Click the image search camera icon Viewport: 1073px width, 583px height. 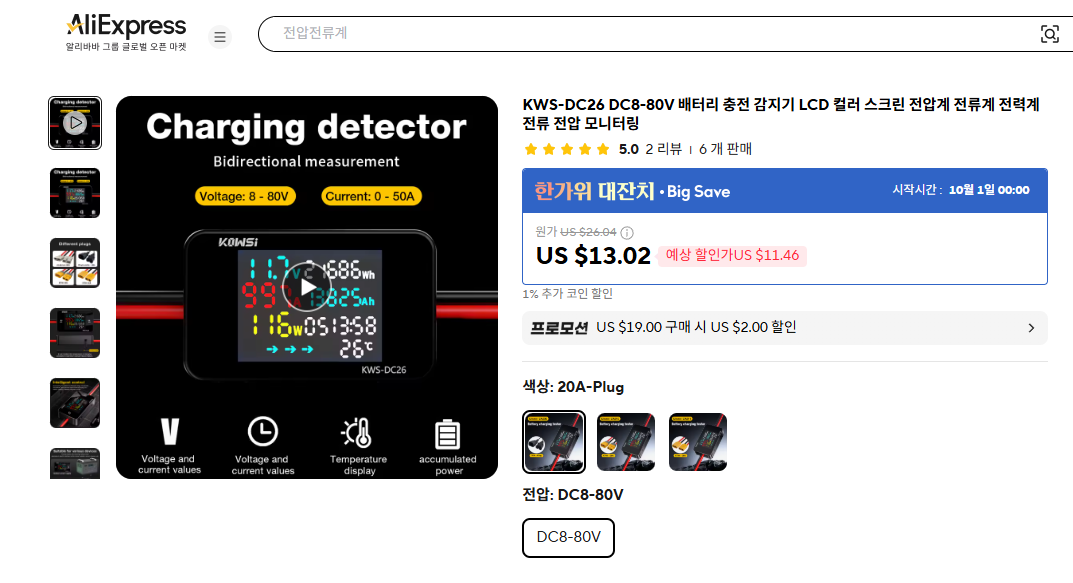pyautogui.click(x=1050, y=34)
